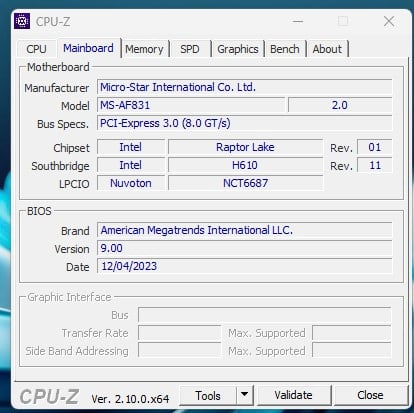Open the Graphics tab
The image size is (414, 413).
[238, 49]
